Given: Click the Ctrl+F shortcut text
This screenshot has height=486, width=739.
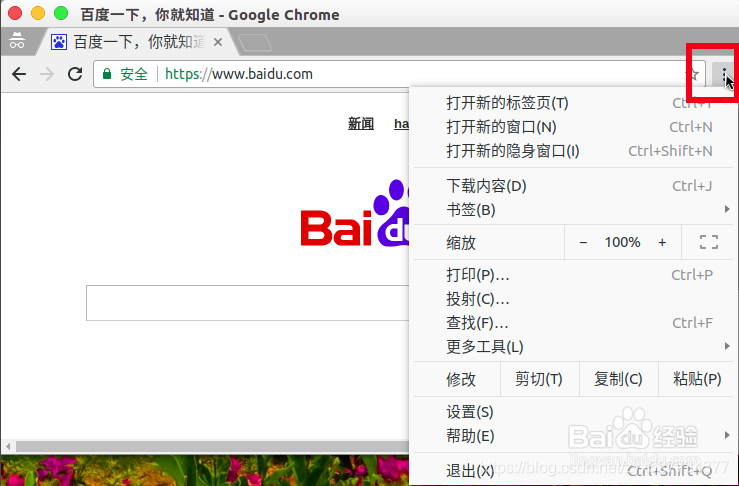Looking at the screenshot, I should point(692,323).
